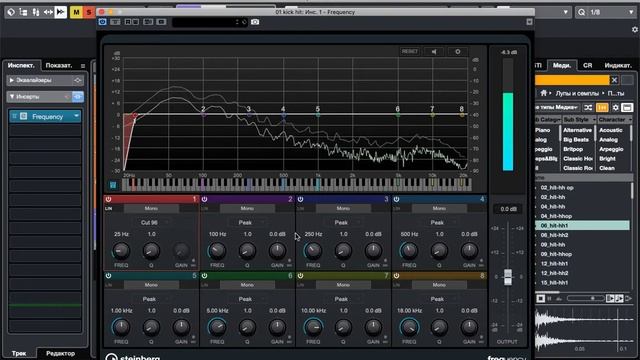Click the 0.0 dB output value field
Image resolution: width=640 pixels, height=360 pixels.
point(508,209)
